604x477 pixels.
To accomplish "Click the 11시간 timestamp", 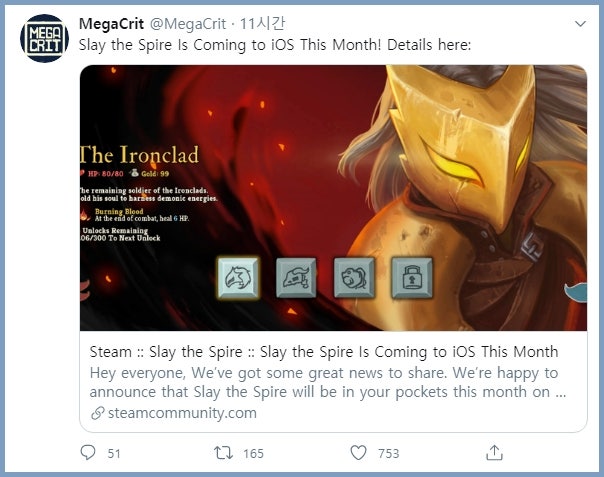I will [x=262, y=24].
